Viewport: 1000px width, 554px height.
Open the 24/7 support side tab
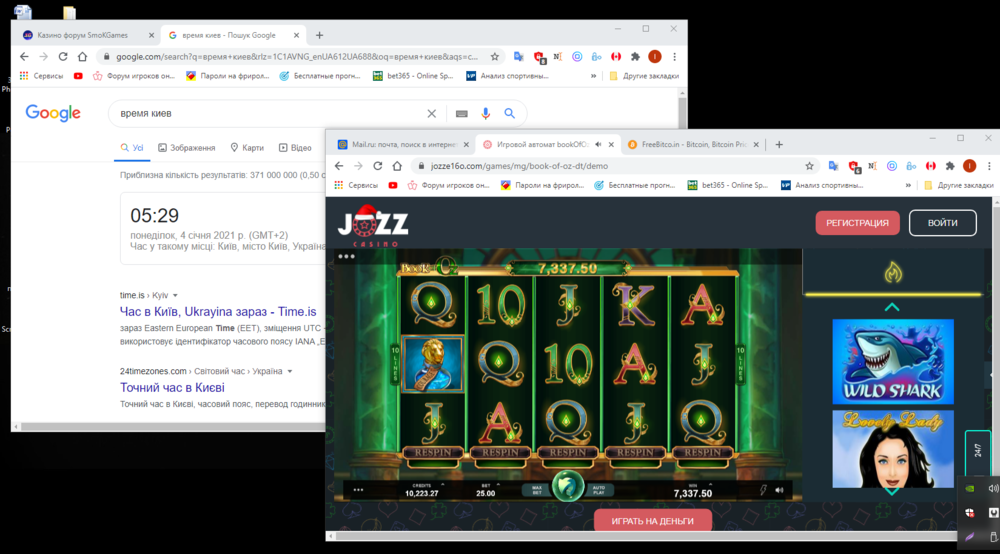(978, 452)
